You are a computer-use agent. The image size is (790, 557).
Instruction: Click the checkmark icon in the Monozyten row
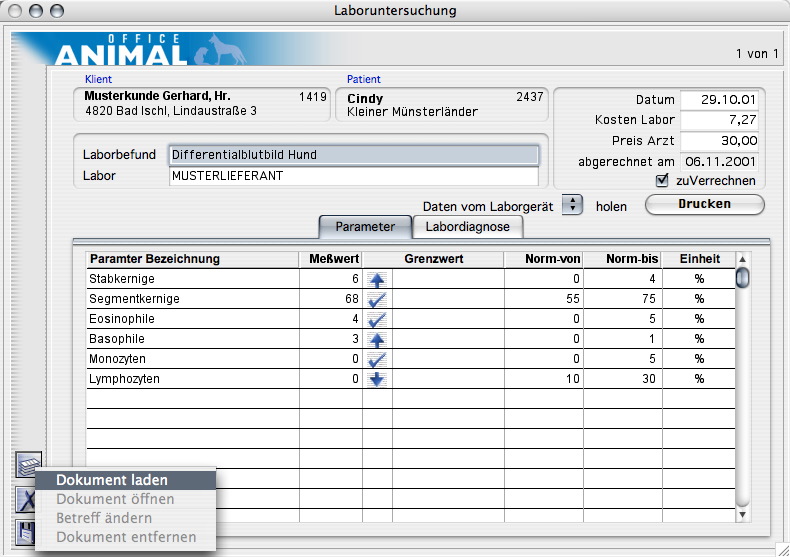tap(377, 359)
